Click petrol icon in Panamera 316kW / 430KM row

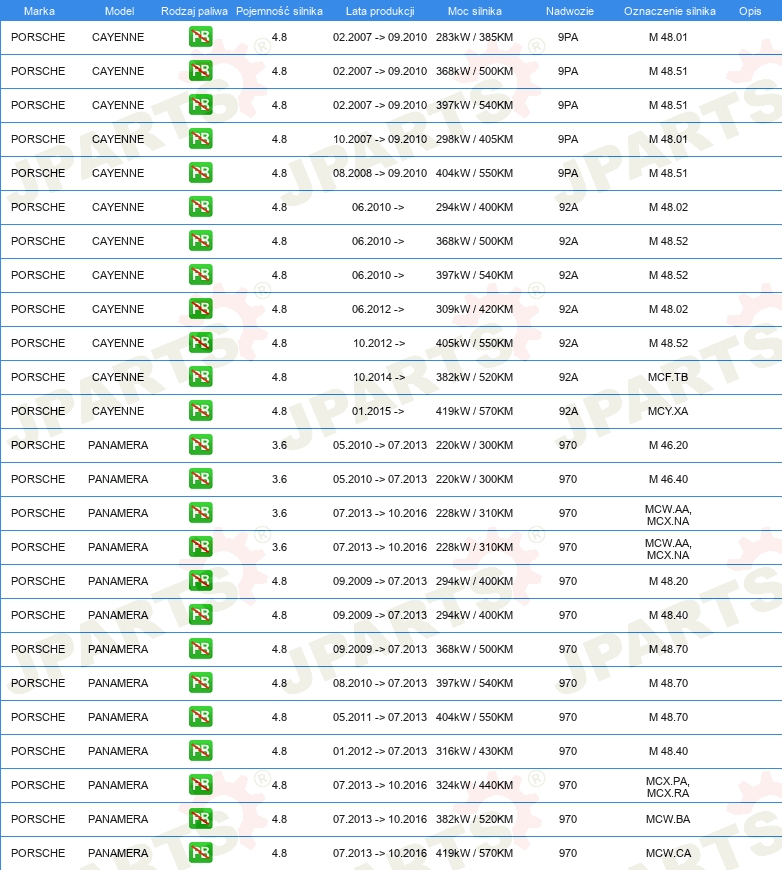[200, 751]
